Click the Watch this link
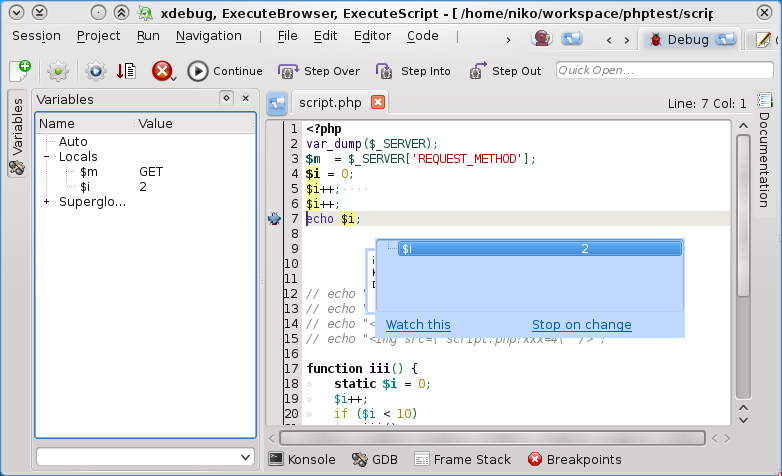Viewport: 782px width, 476px height. pos(418,325)
